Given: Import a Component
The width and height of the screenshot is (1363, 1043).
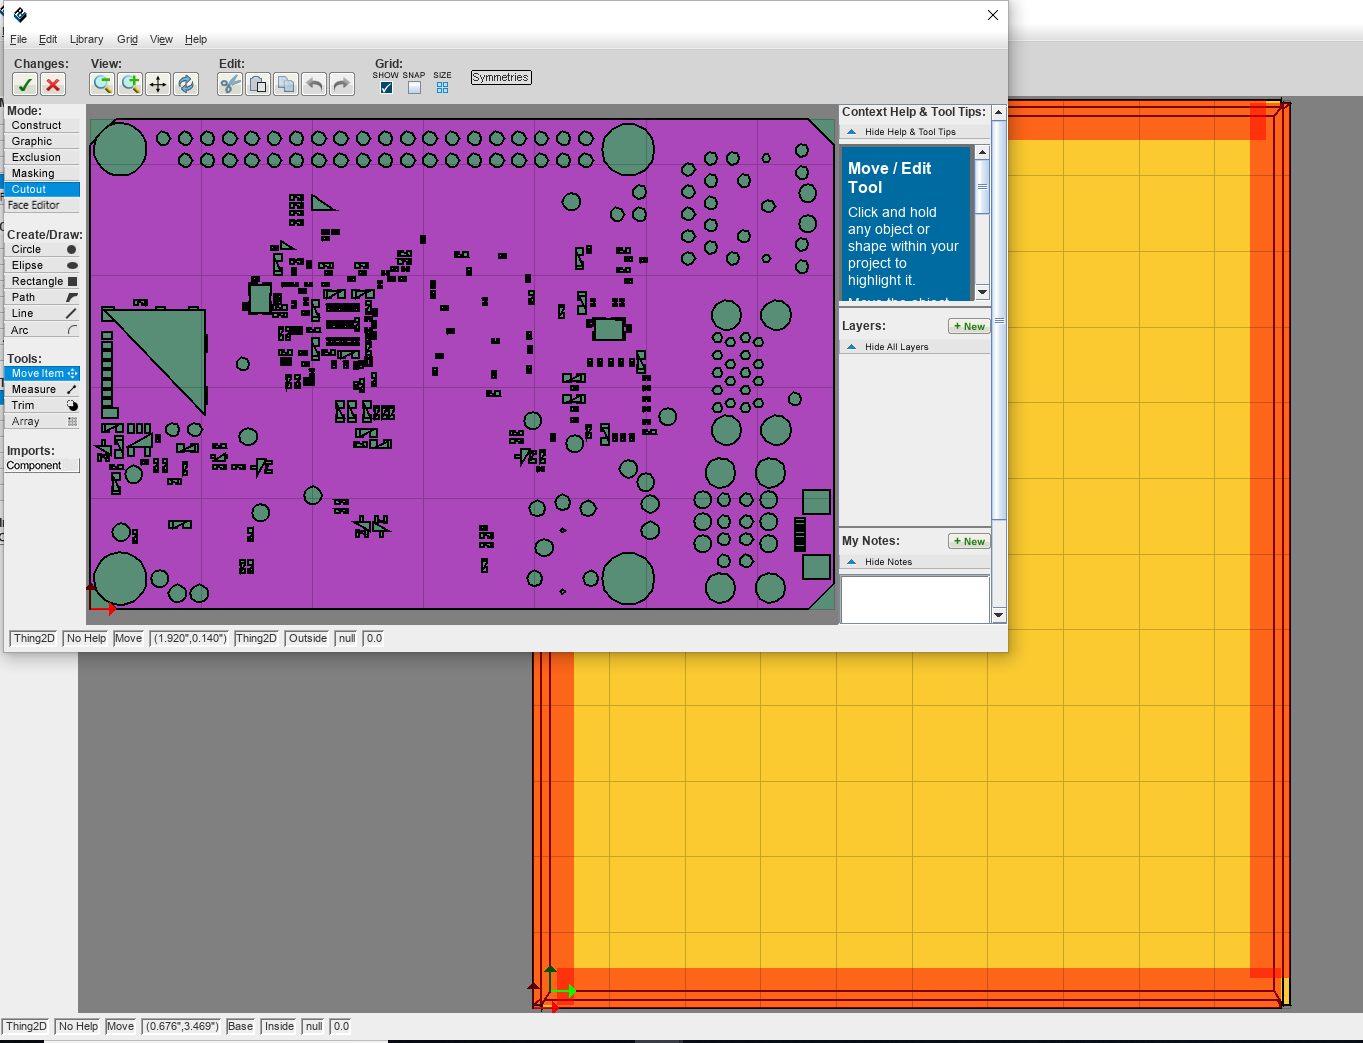Looking at the screenshot, I should pos(42,465).
